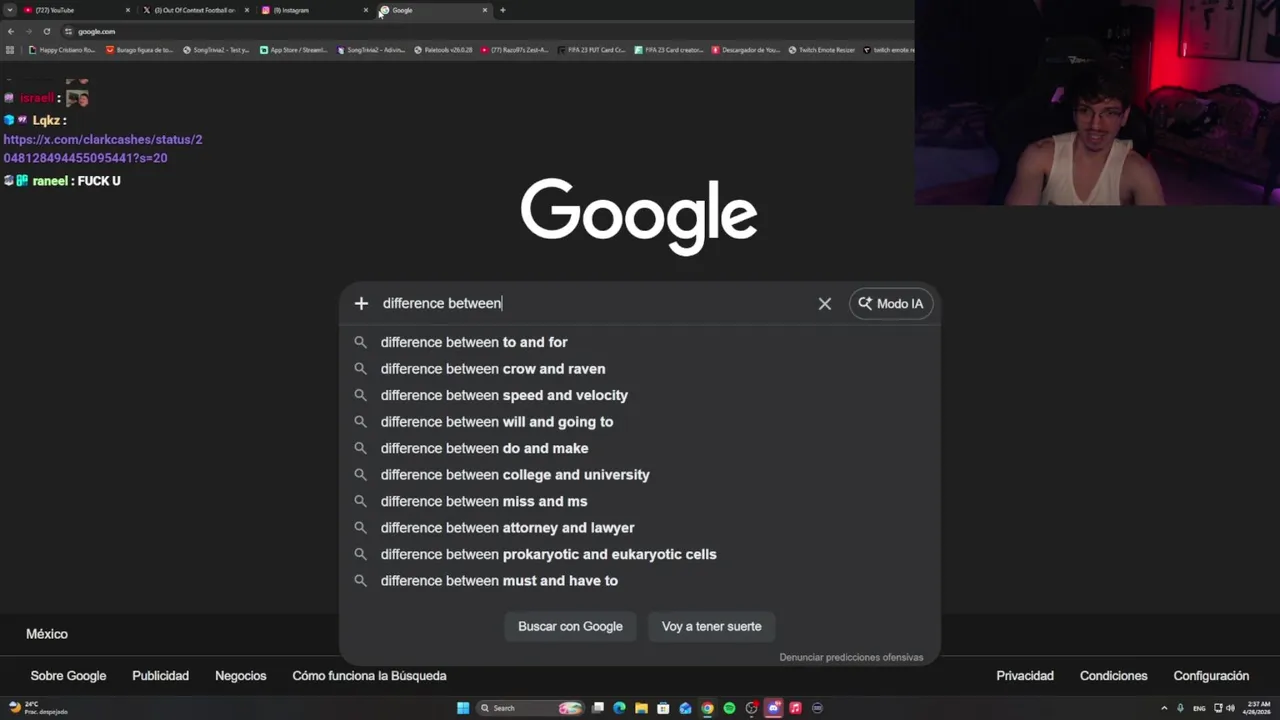Open File Explorer from taskbar
Image resolution: width=1280 pixels, height=720 pixels.
coord(641,708)
